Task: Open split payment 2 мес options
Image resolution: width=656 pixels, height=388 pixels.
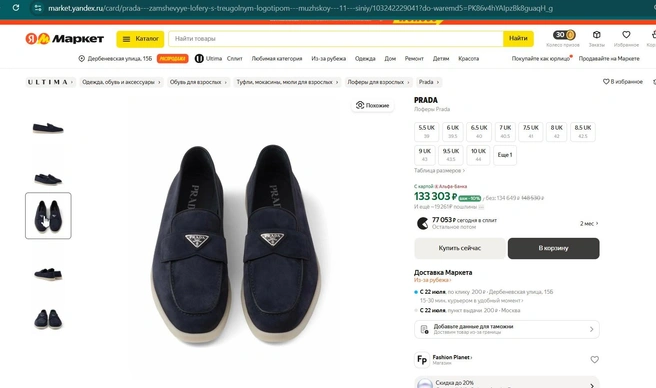Action: pyautogui.click(x=589, y=224)
